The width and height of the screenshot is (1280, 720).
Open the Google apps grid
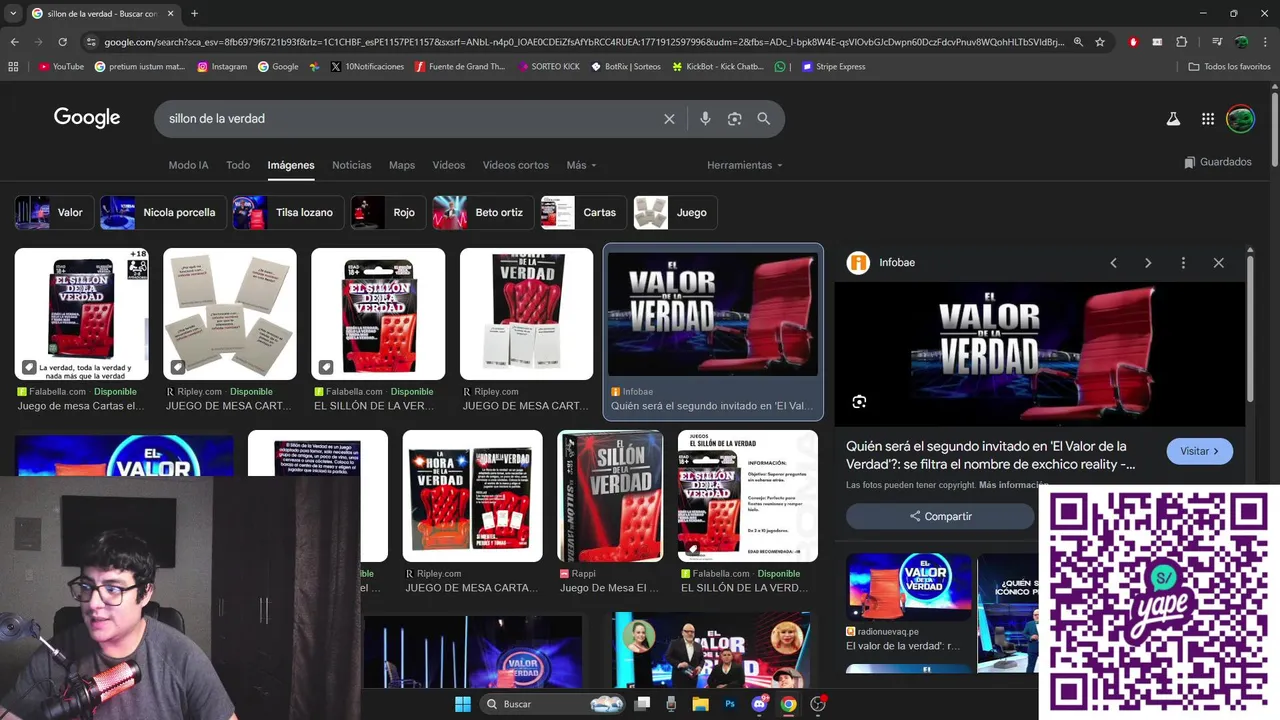coord(1208,119)
